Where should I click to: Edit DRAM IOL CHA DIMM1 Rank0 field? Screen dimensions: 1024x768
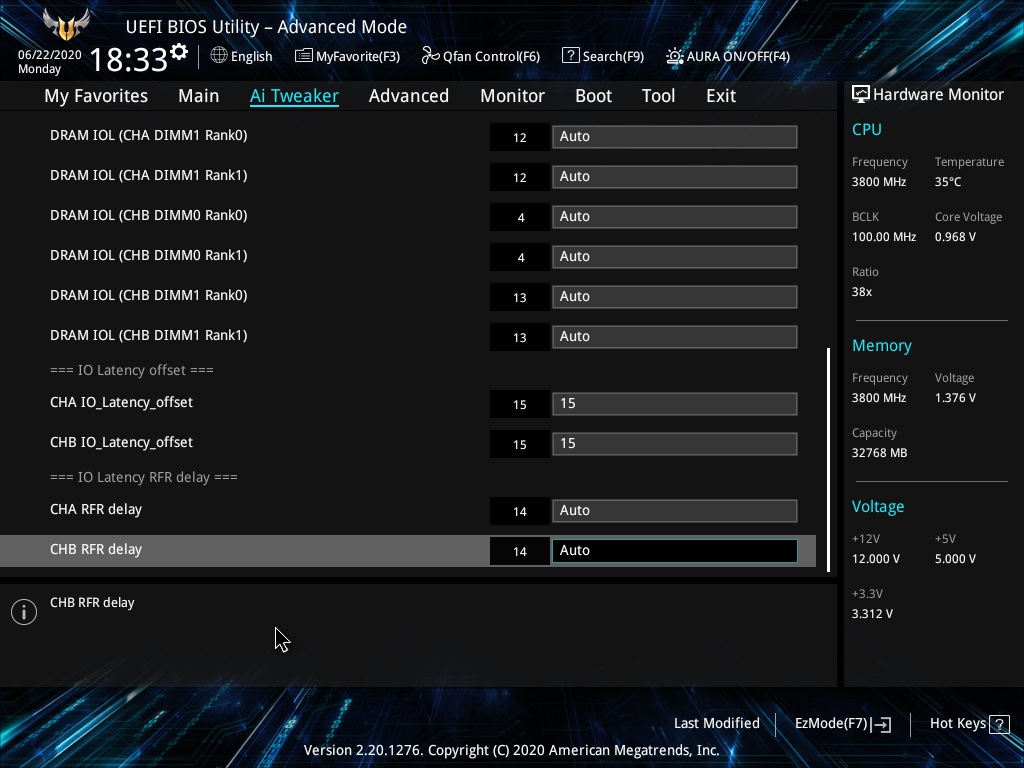click(675, 136)
